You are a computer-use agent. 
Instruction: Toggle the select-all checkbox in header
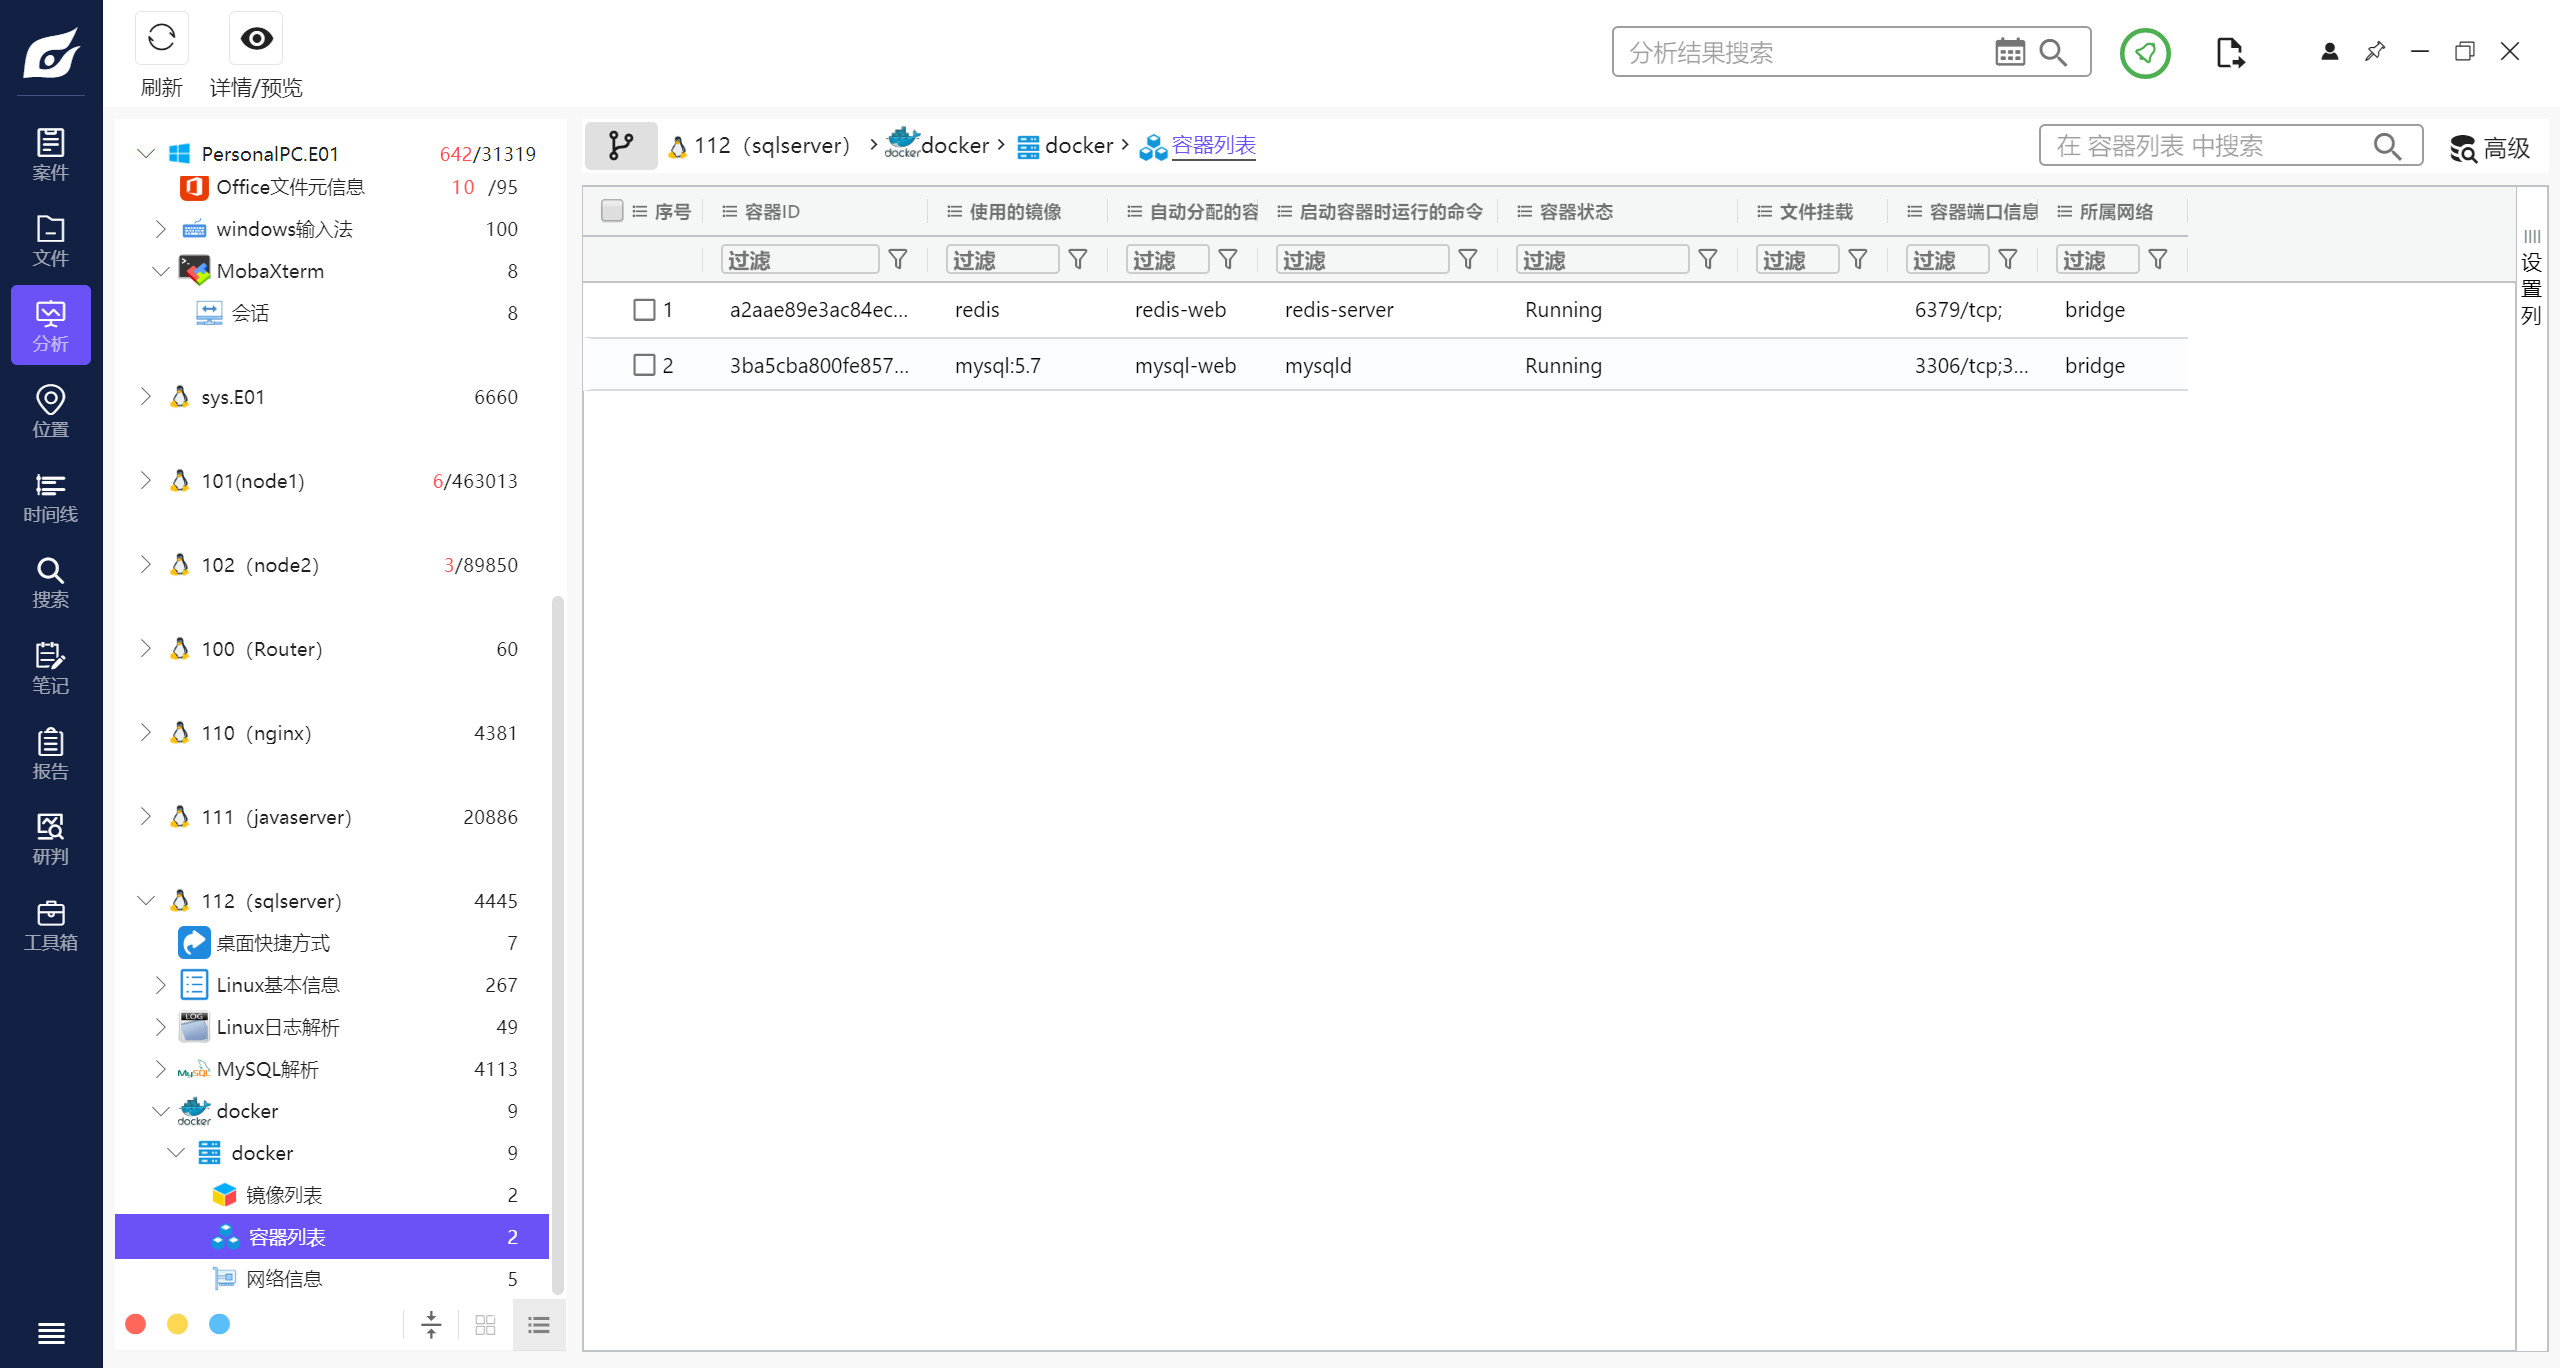(x=612, y=211)
